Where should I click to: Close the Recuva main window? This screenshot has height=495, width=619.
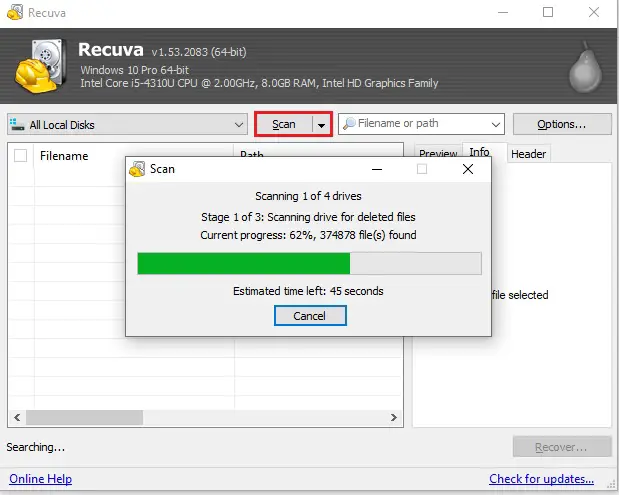click(594, 12)
